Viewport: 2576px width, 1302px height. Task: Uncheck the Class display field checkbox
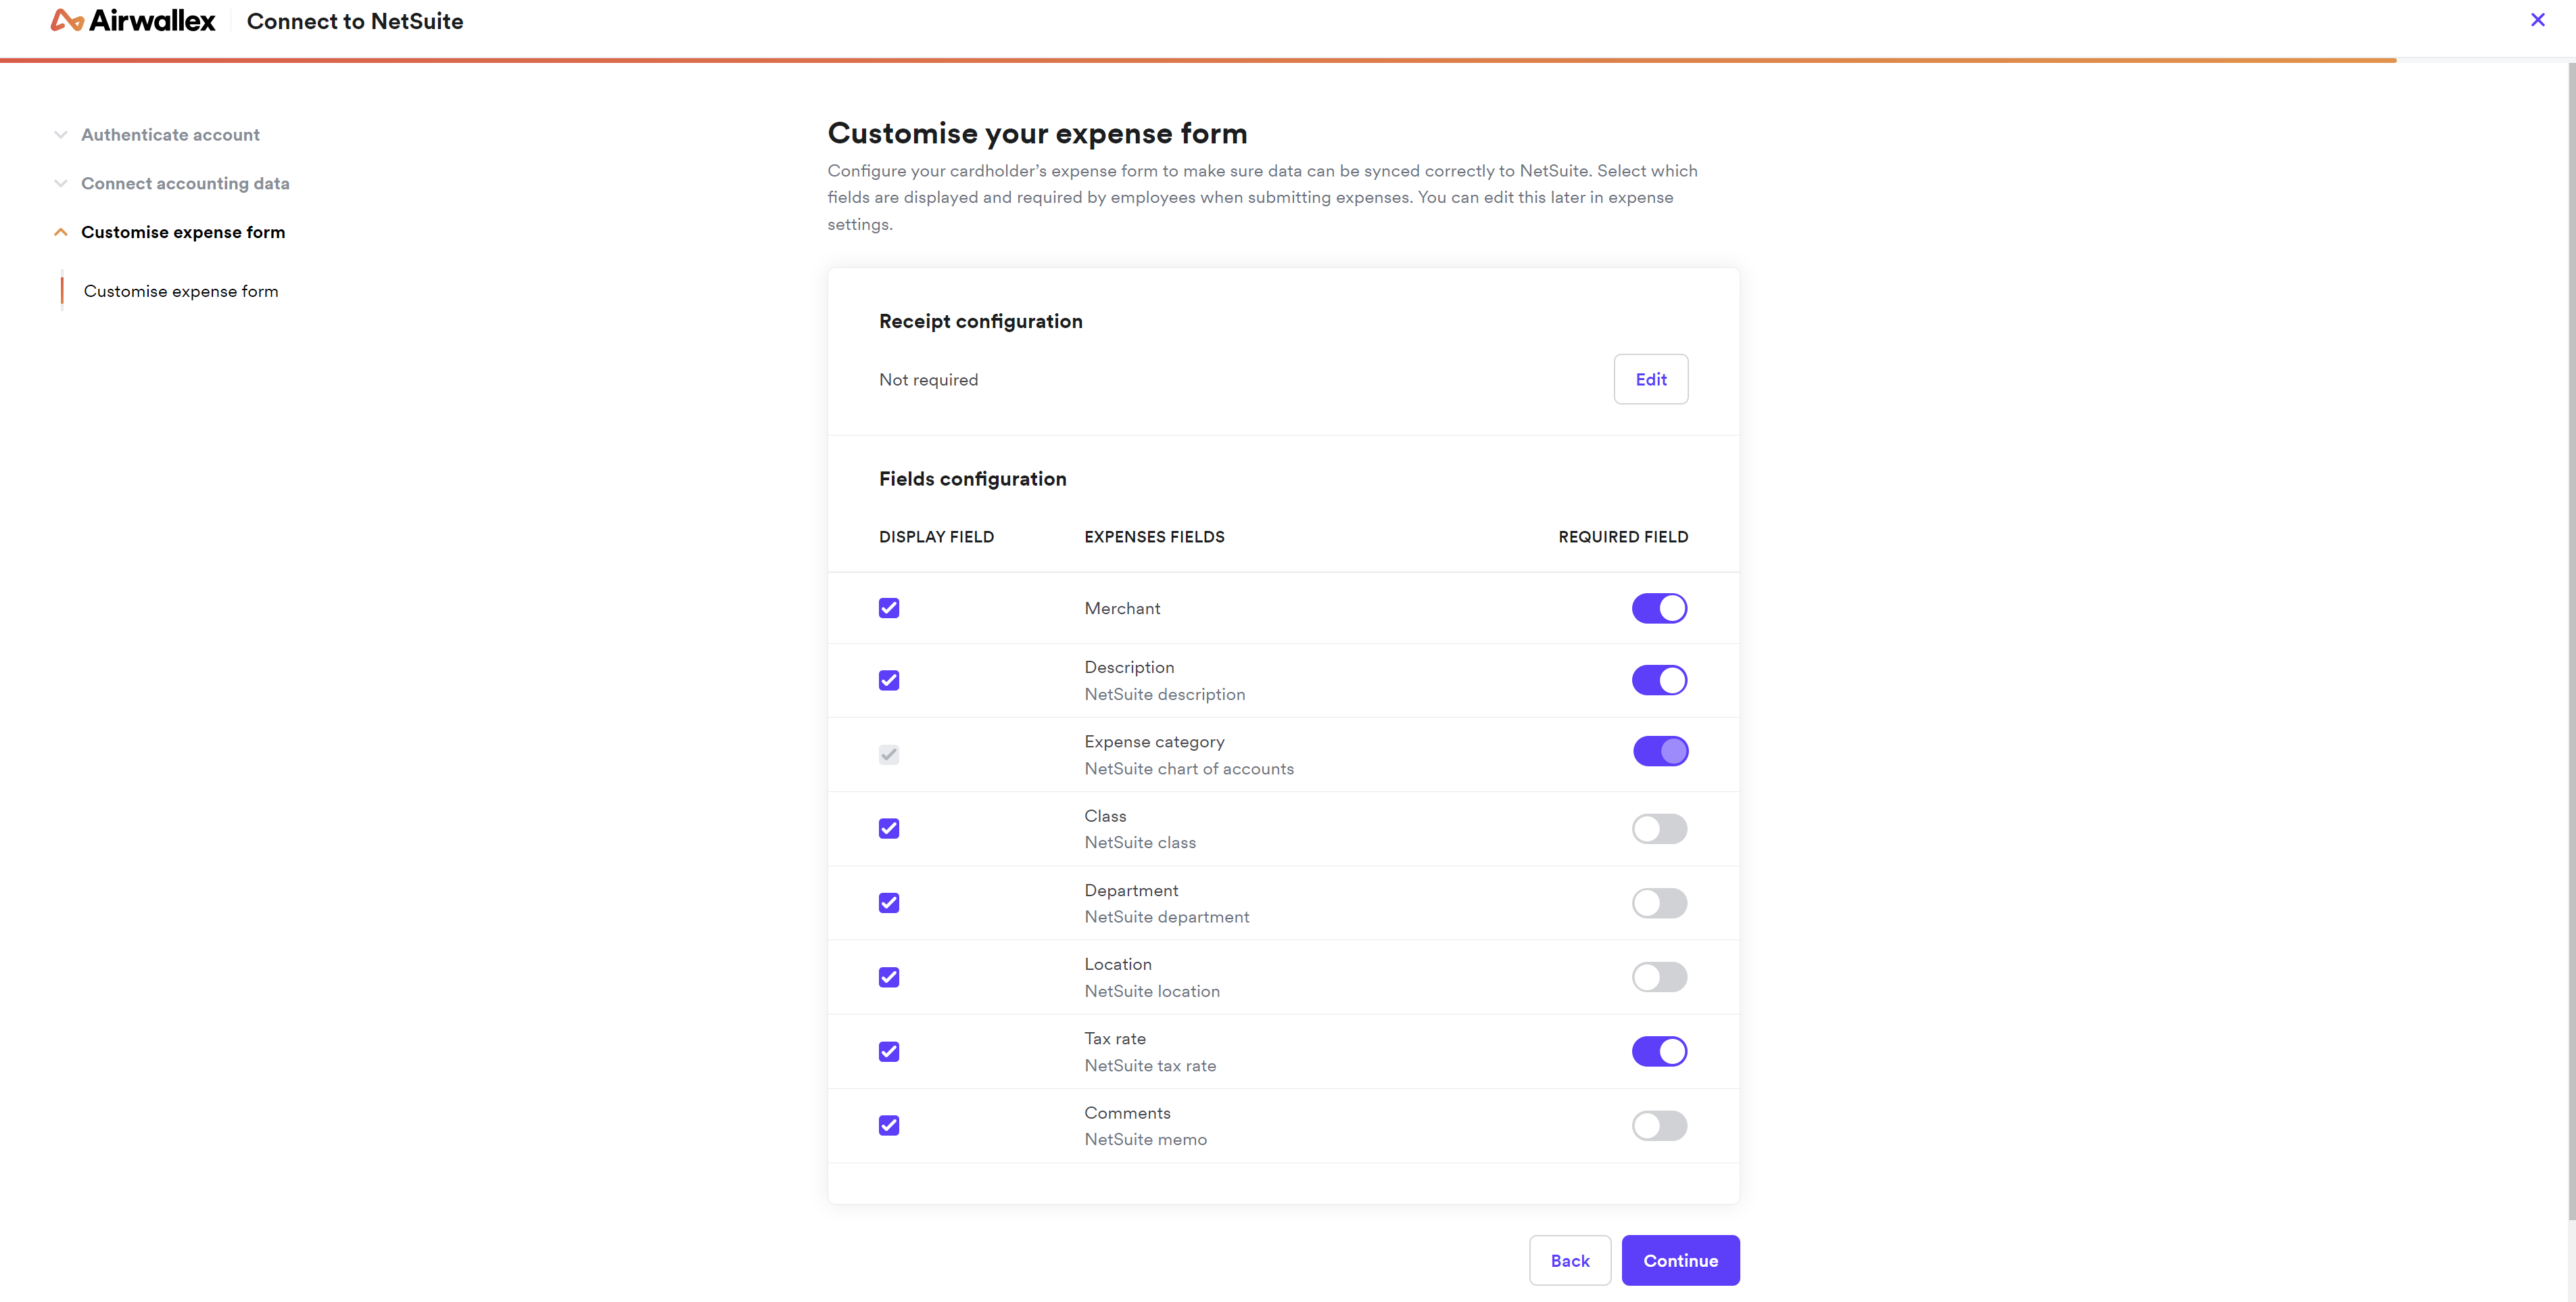[889, 829]
